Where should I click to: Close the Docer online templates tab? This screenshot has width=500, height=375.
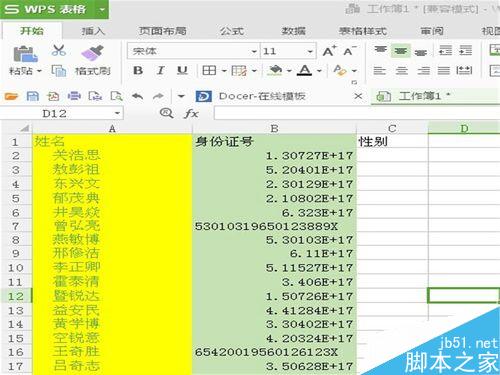pos(358,96)
